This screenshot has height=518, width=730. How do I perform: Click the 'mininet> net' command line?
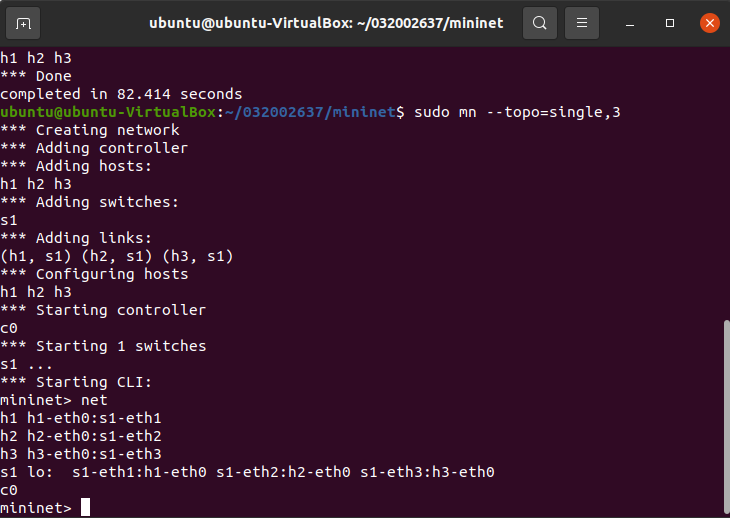[x=54, y=400]
